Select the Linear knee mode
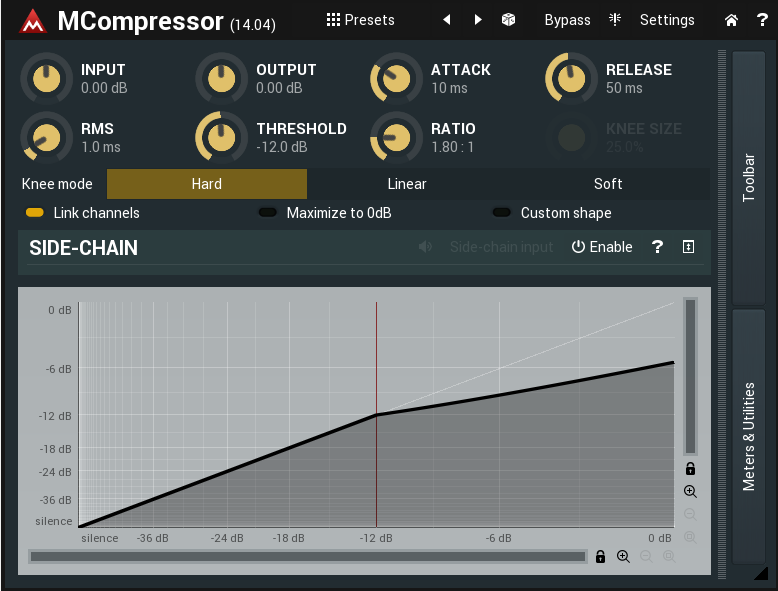The image size is (778, 591). [407, 184]
